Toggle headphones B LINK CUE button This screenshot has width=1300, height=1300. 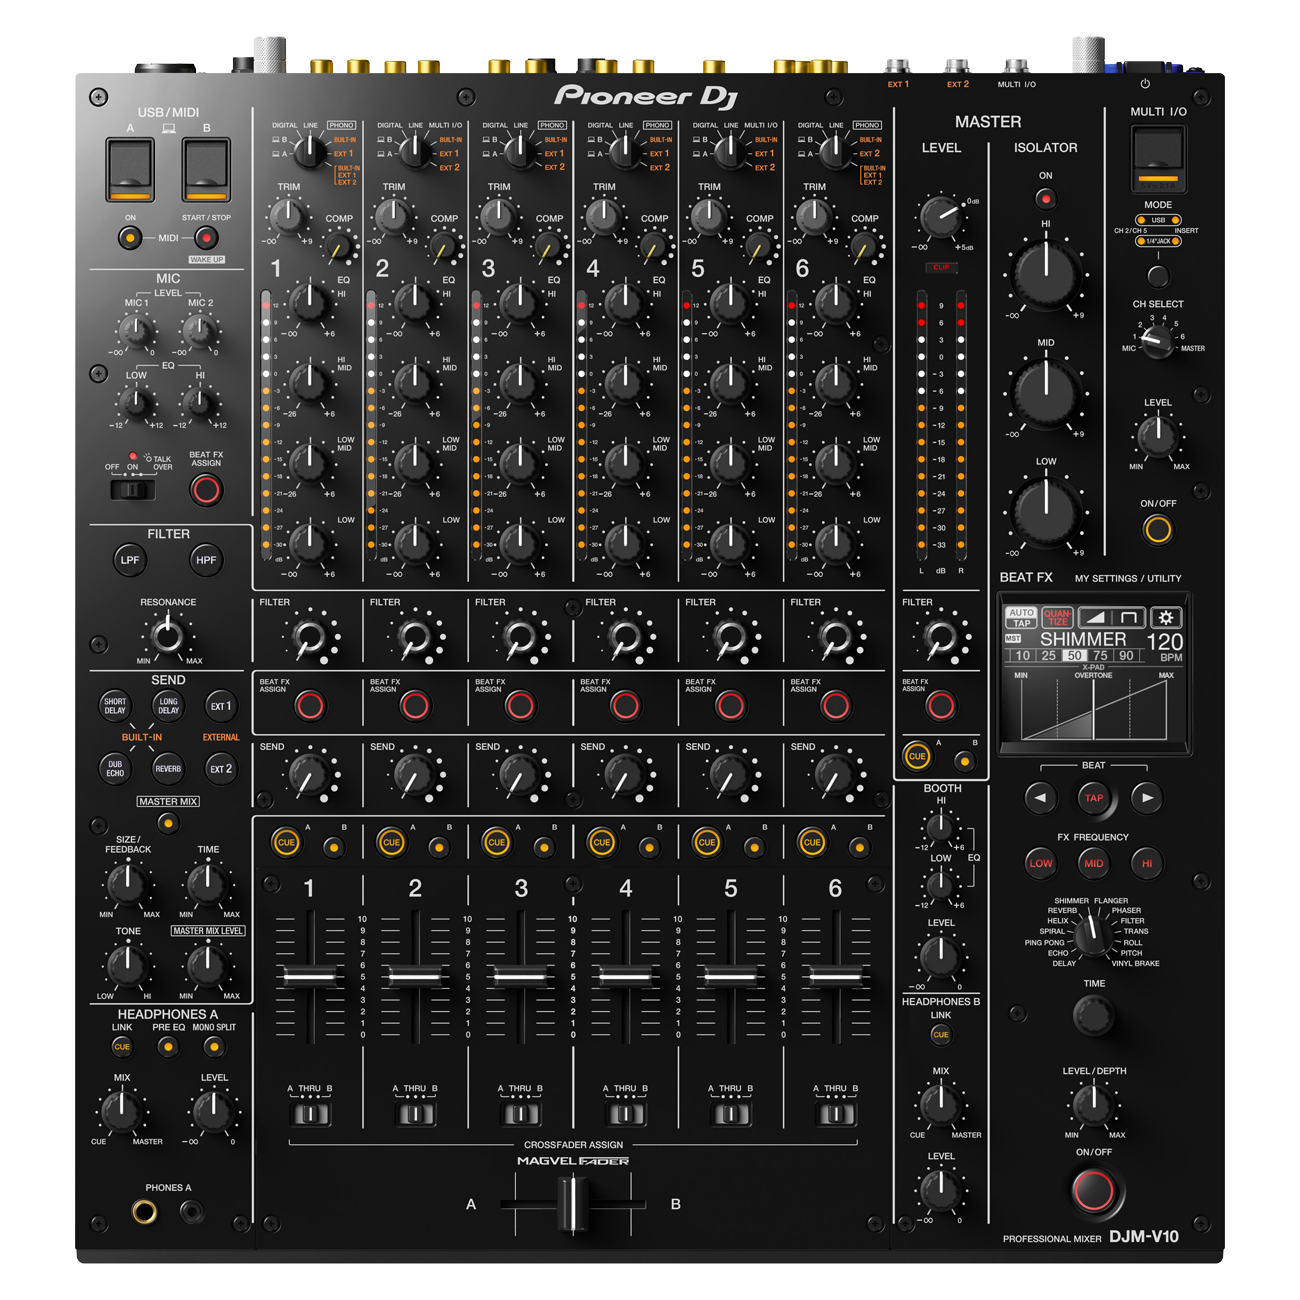click(941, 1035)
